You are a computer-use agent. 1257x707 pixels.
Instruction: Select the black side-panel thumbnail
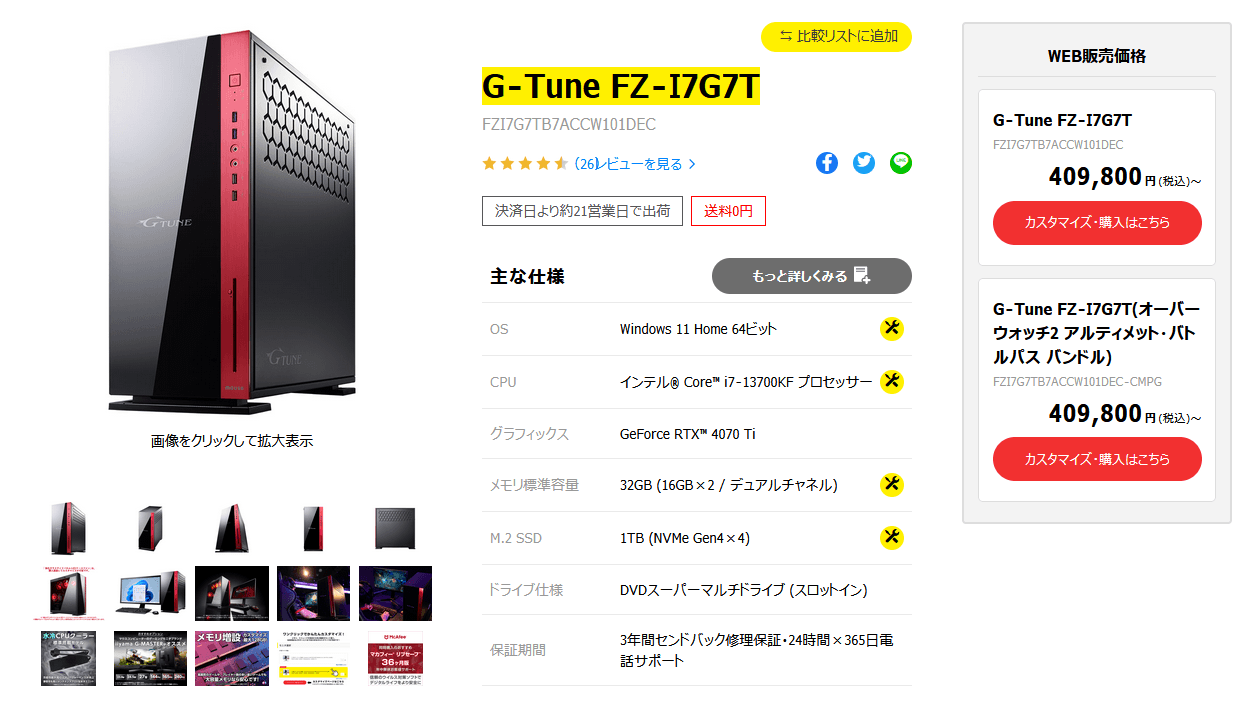[395, 529]
